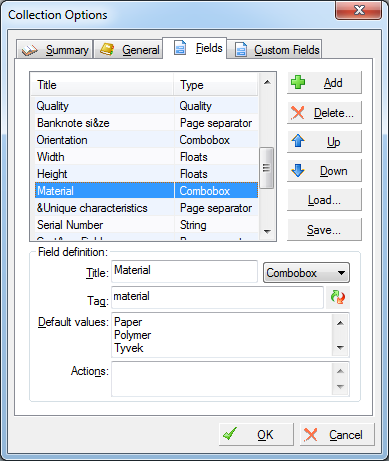The width and height of the screenshot is (389, 461).
Task: Select the Fields tab
Action: tap(195, 48)
